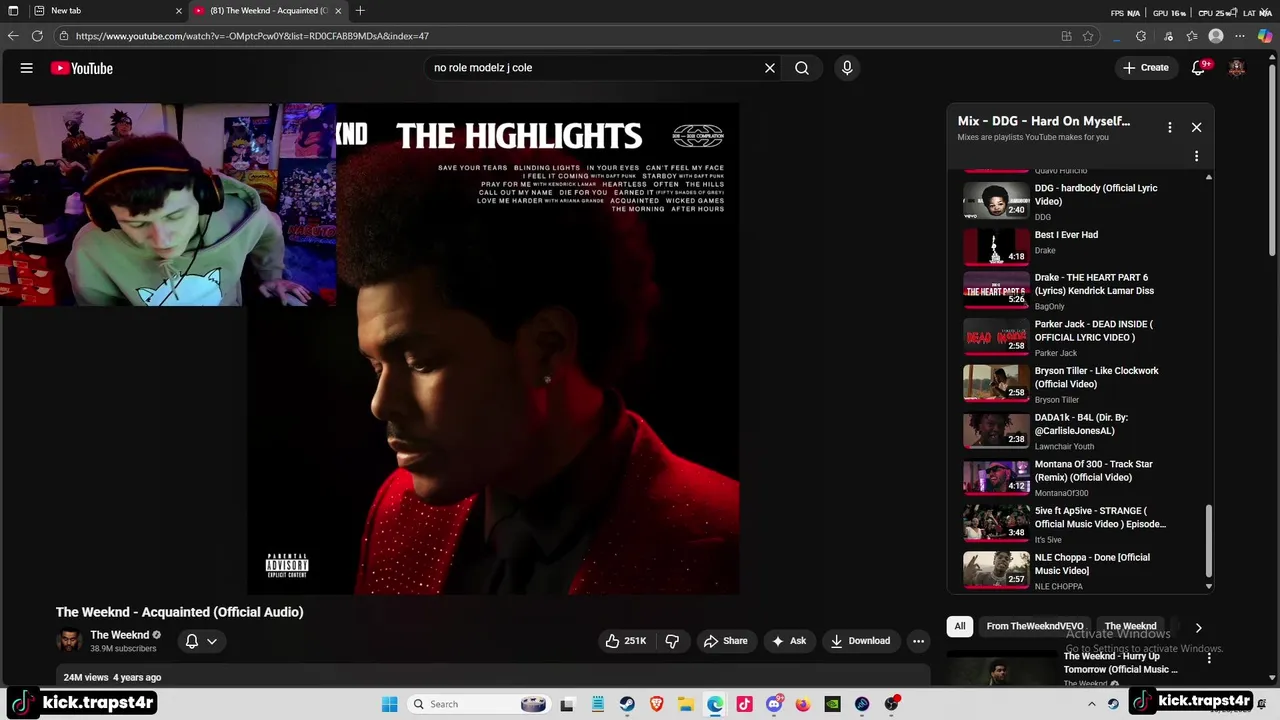Play Montana Of 300 Track Star entry
The height and width of the screenshot is (720, 1280).
tap(1080, 478)
